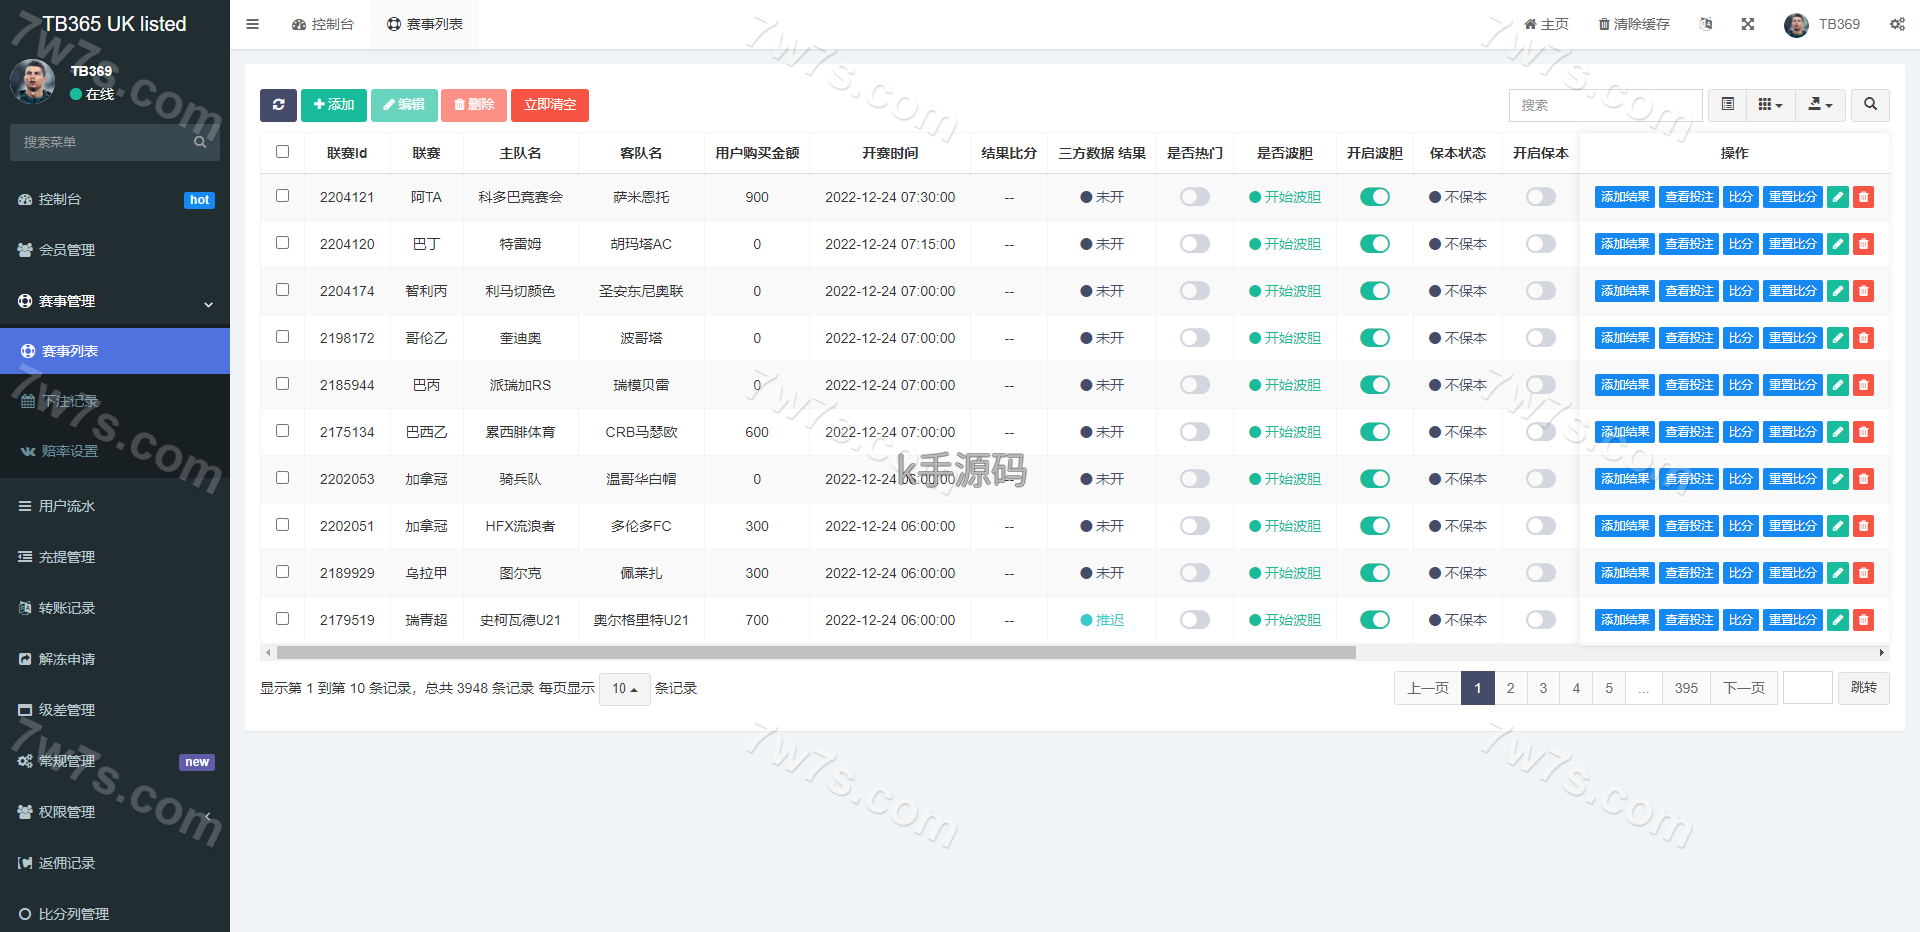This screenshot has width=1920, height=932.
Task: Click fullscreen expand icon in header
Action: pos(1748,24)
